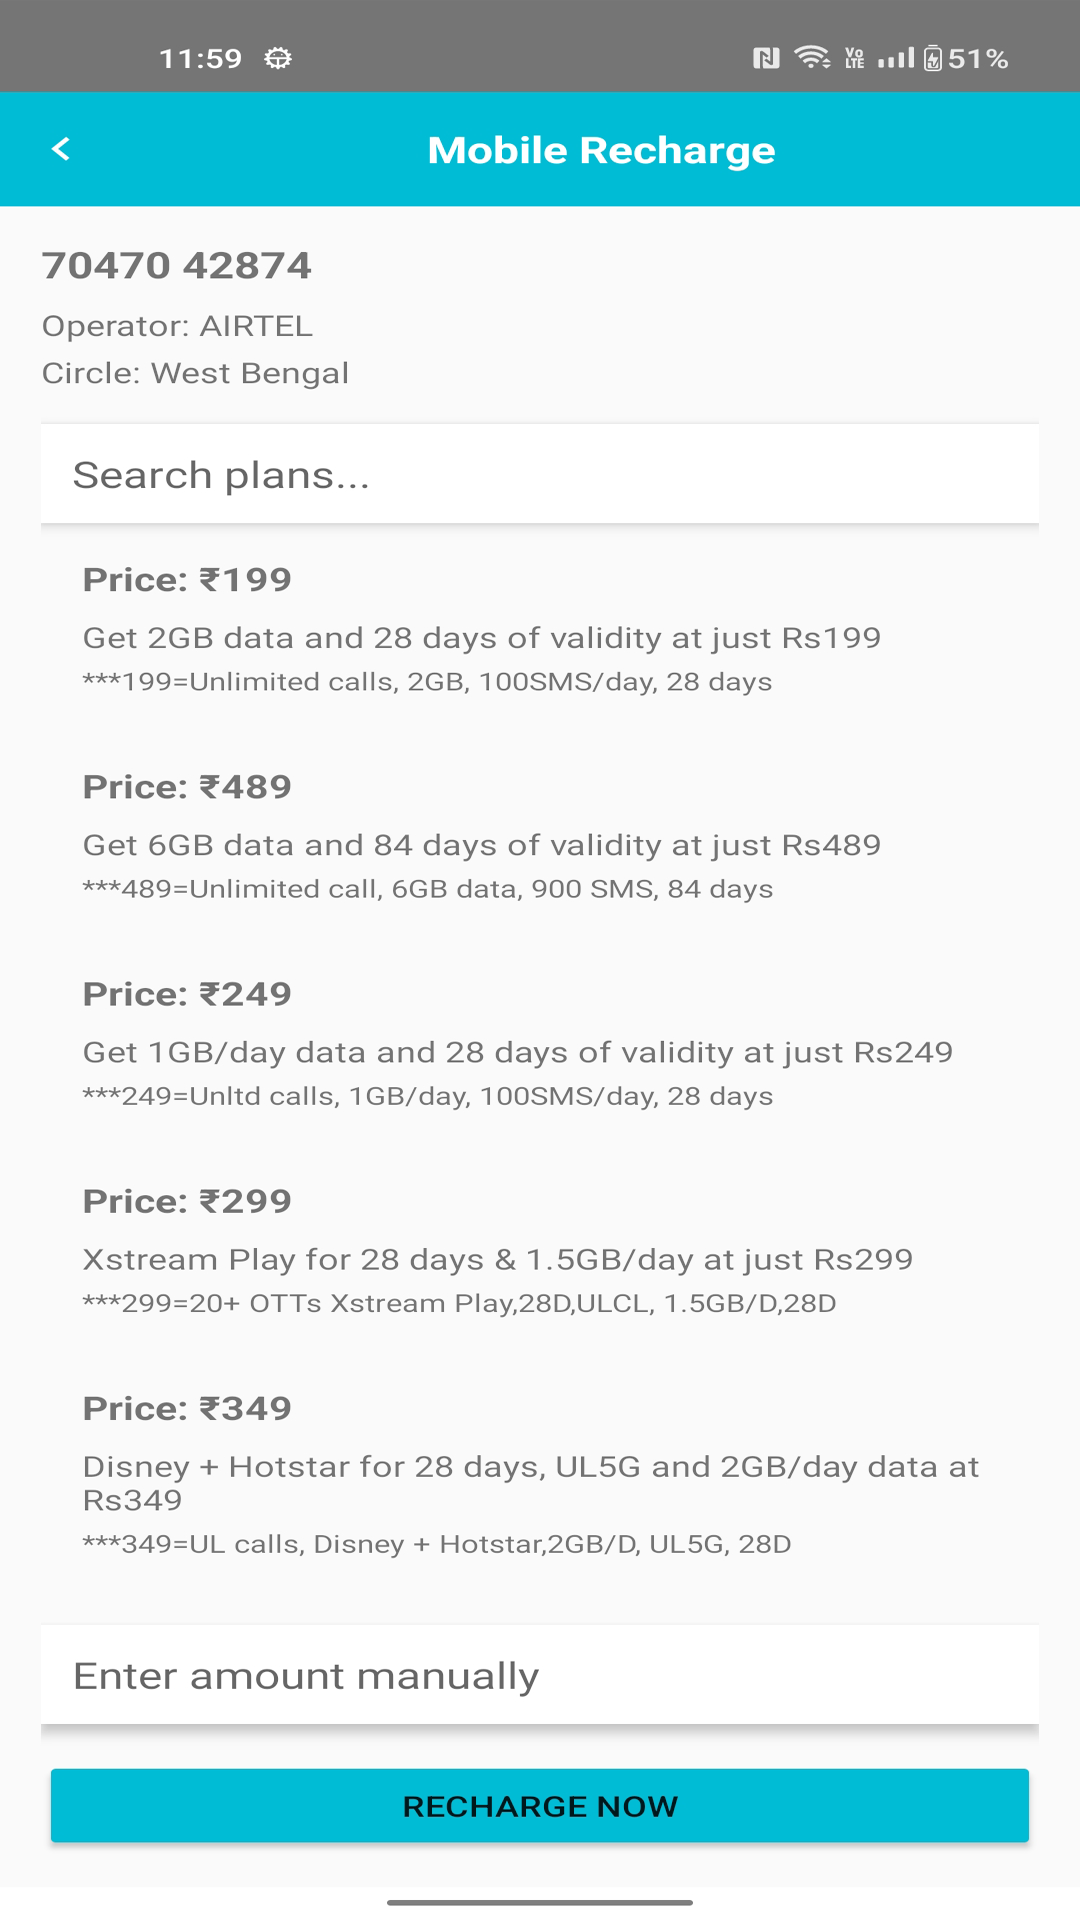1080x1920 pixels.
Task: Tap the VoLTE status icon
Action: (x=854, y=58)
